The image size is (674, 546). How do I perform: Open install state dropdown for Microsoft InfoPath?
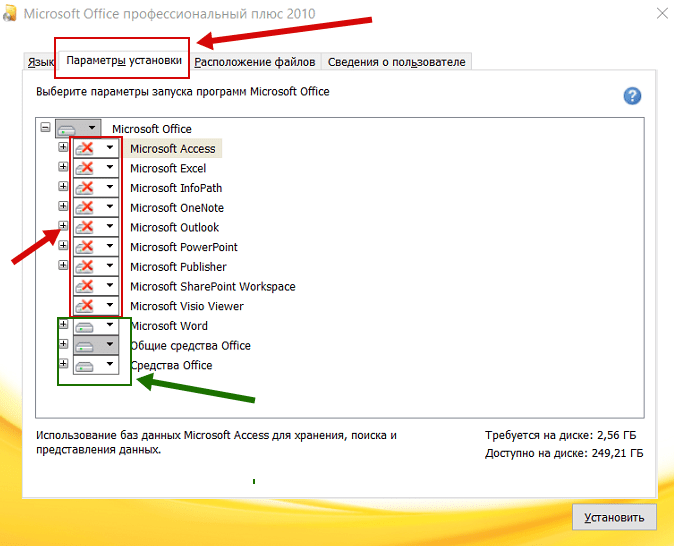click(96, 187)
